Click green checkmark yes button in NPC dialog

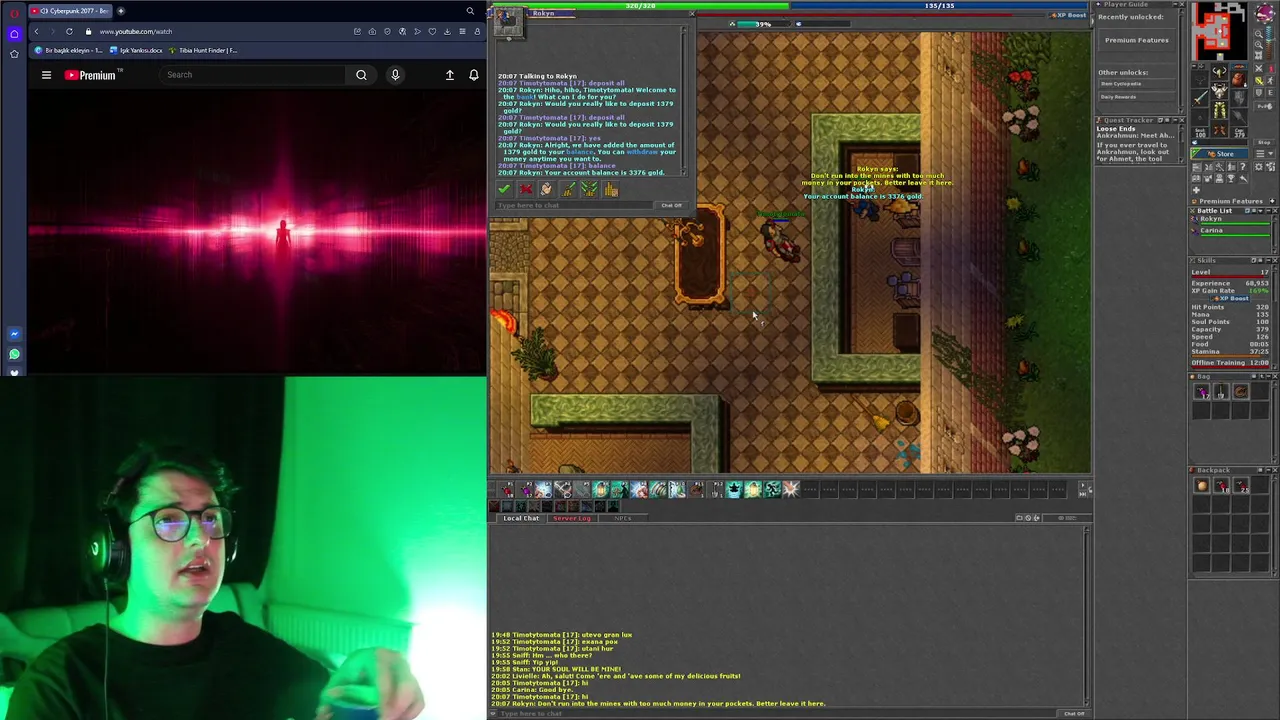pos(504,189)
